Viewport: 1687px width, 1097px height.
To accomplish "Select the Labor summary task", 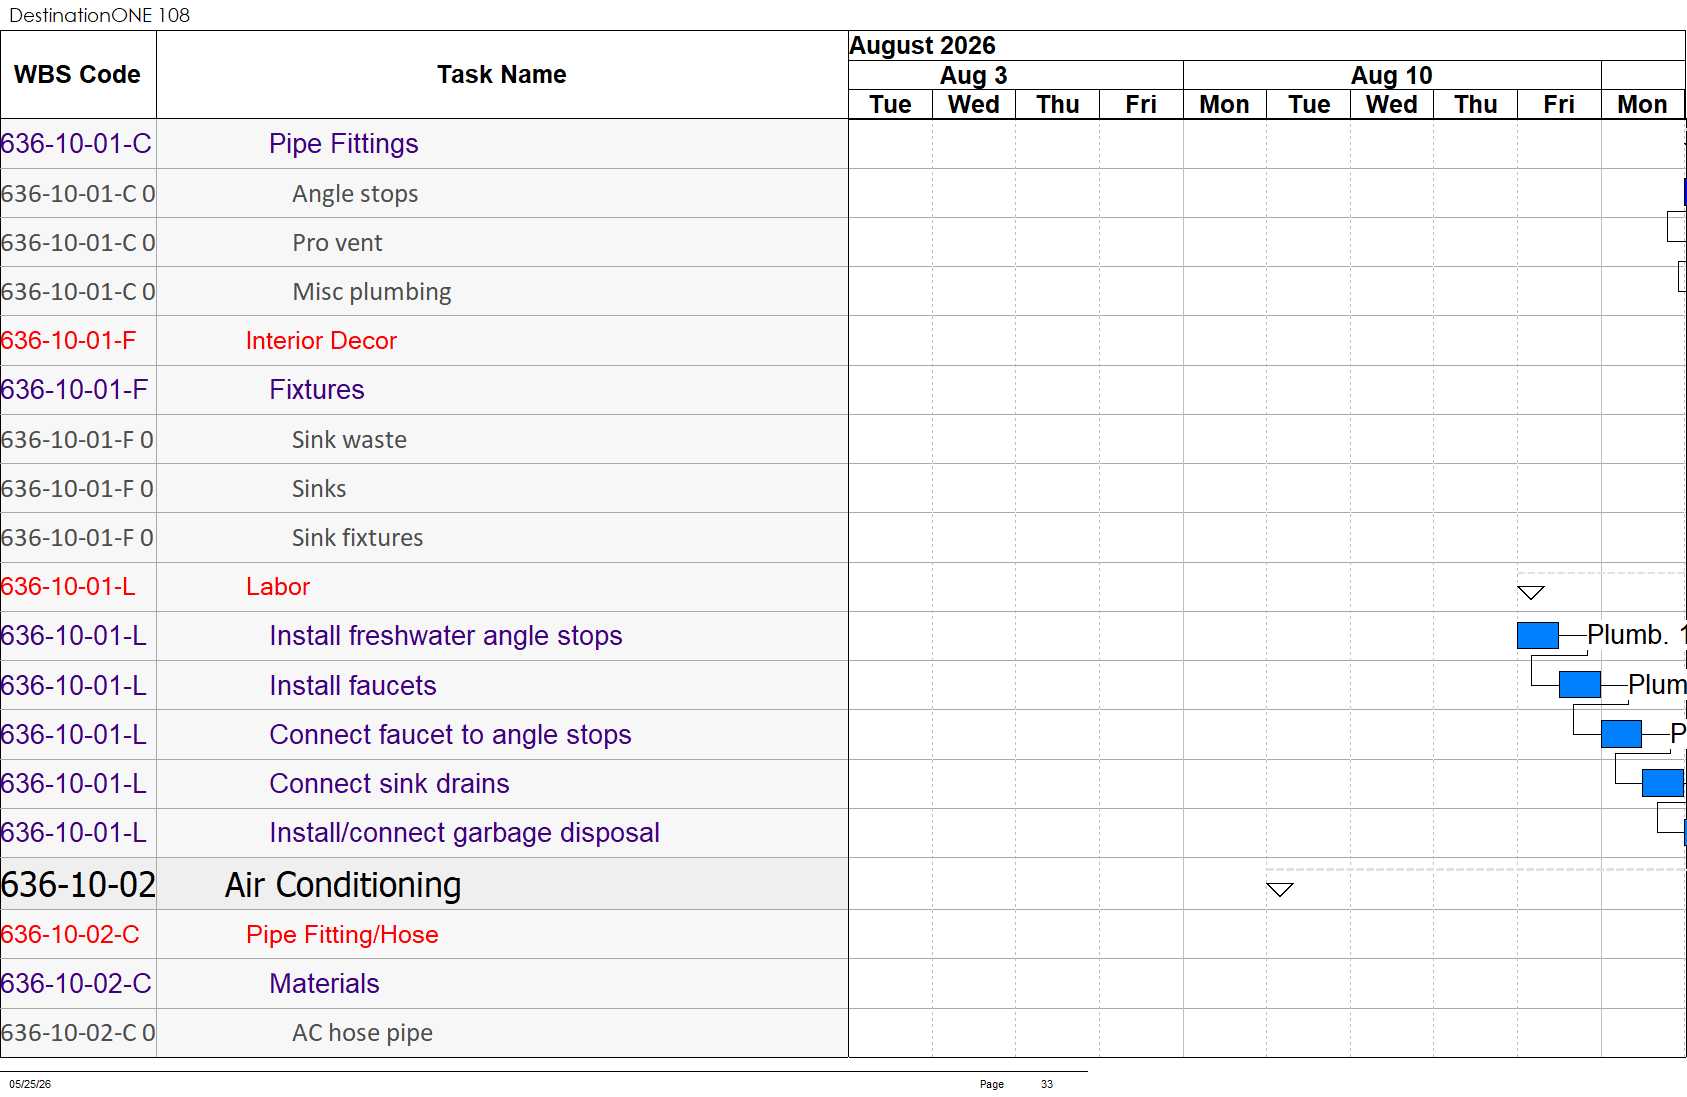I will point(278,587).
